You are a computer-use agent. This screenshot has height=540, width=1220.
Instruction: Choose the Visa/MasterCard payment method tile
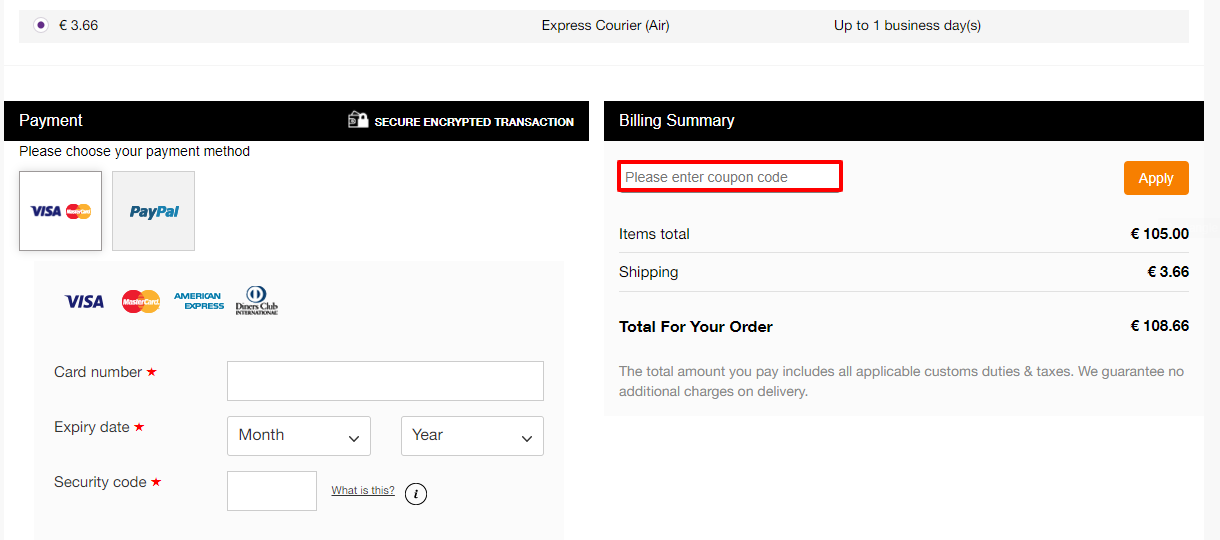tap(60, 211)
